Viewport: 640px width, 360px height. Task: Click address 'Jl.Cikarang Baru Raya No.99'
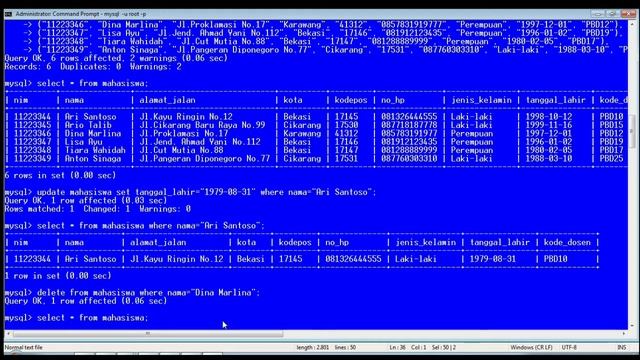pos(202,125)
